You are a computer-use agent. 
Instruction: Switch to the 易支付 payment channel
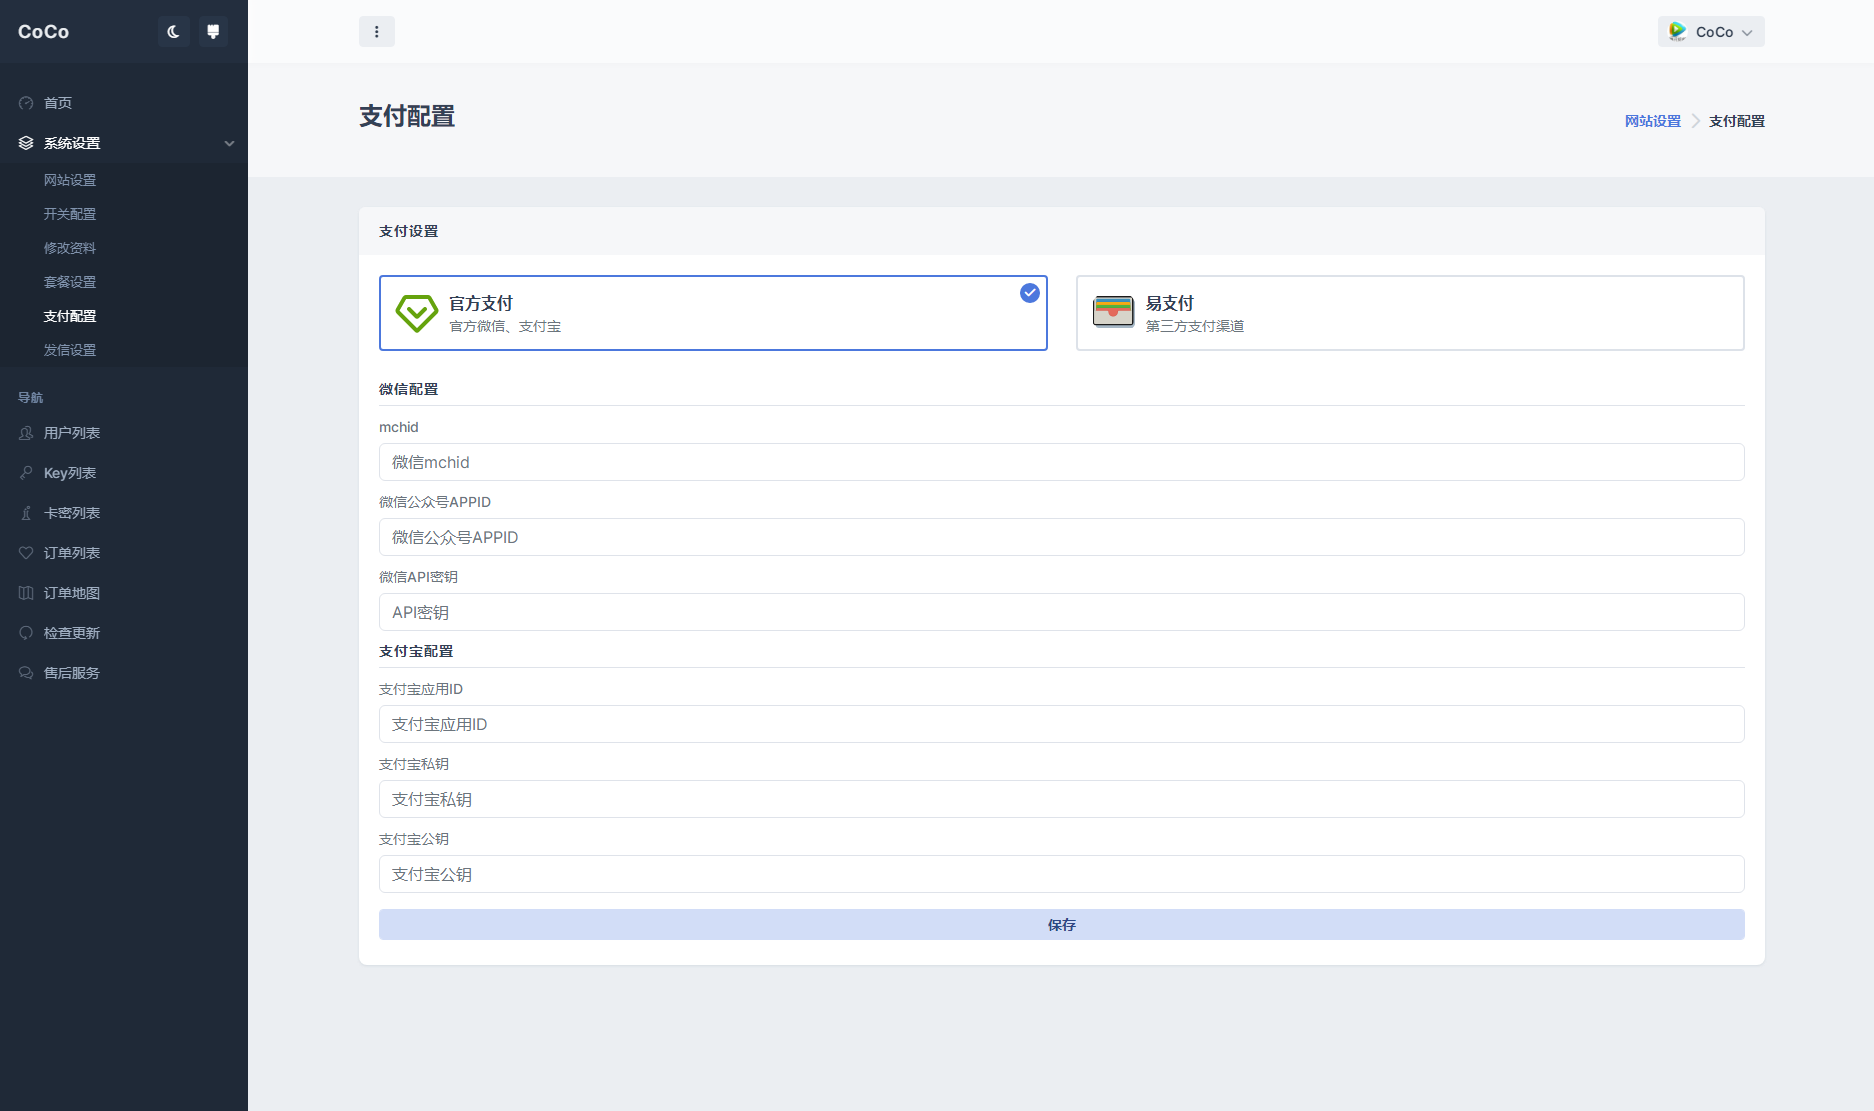coord(1410,312)
